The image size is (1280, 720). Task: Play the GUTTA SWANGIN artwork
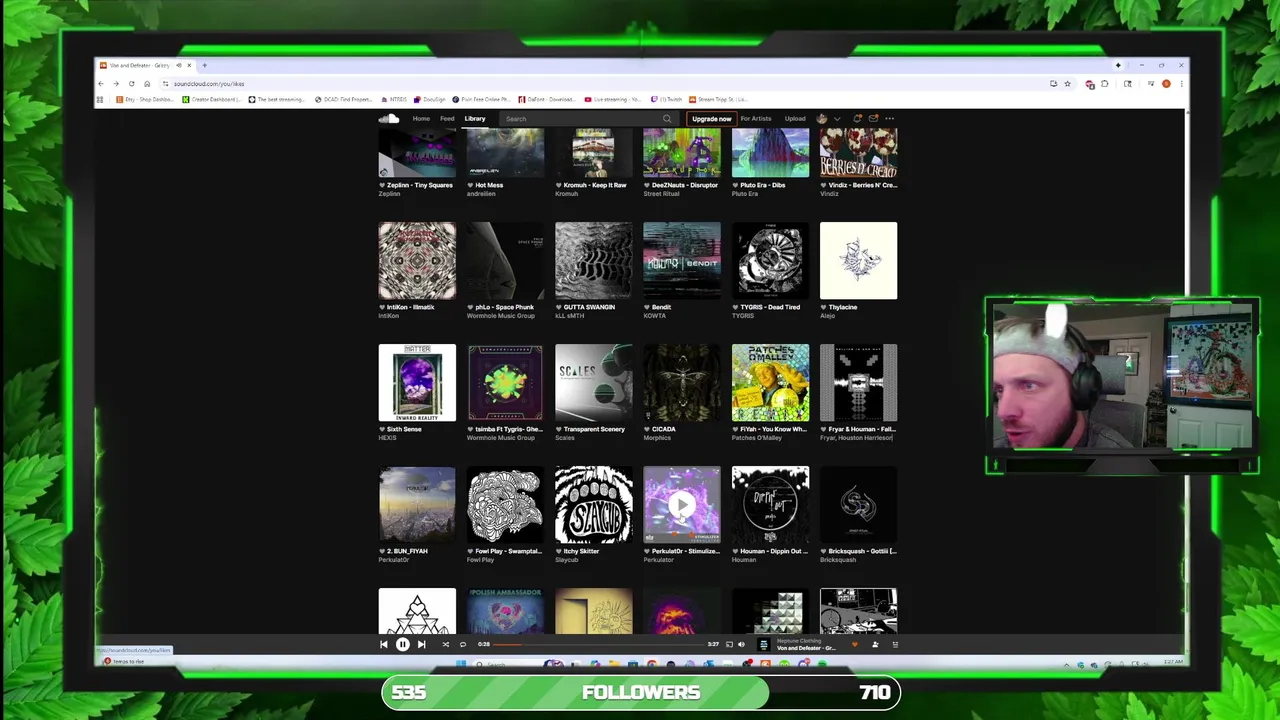pos(594,260)
